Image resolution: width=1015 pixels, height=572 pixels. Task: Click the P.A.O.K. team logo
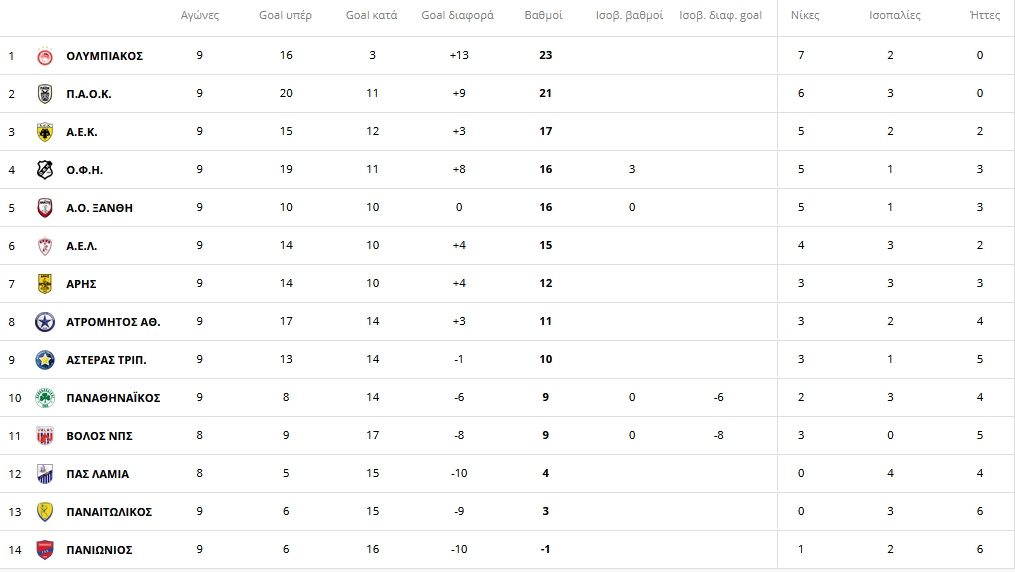click(44, 94)
